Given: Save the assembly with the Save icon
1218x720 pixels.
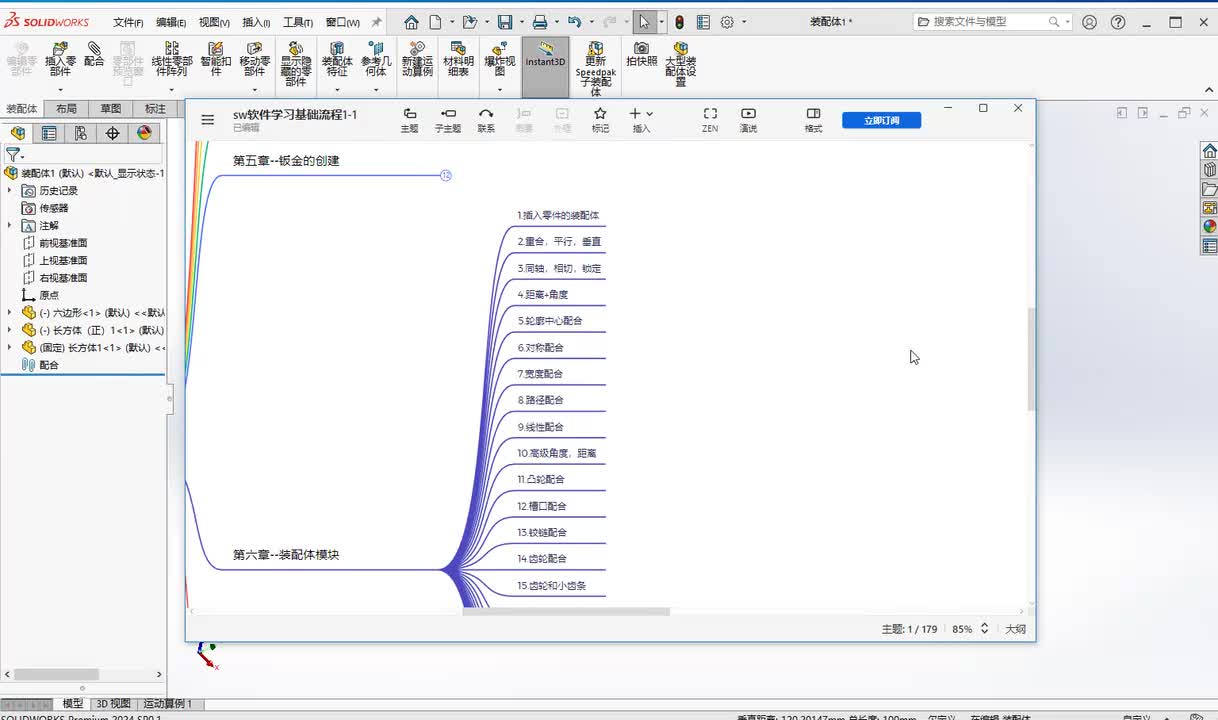Looking at the screenshot, I should 505,22.
